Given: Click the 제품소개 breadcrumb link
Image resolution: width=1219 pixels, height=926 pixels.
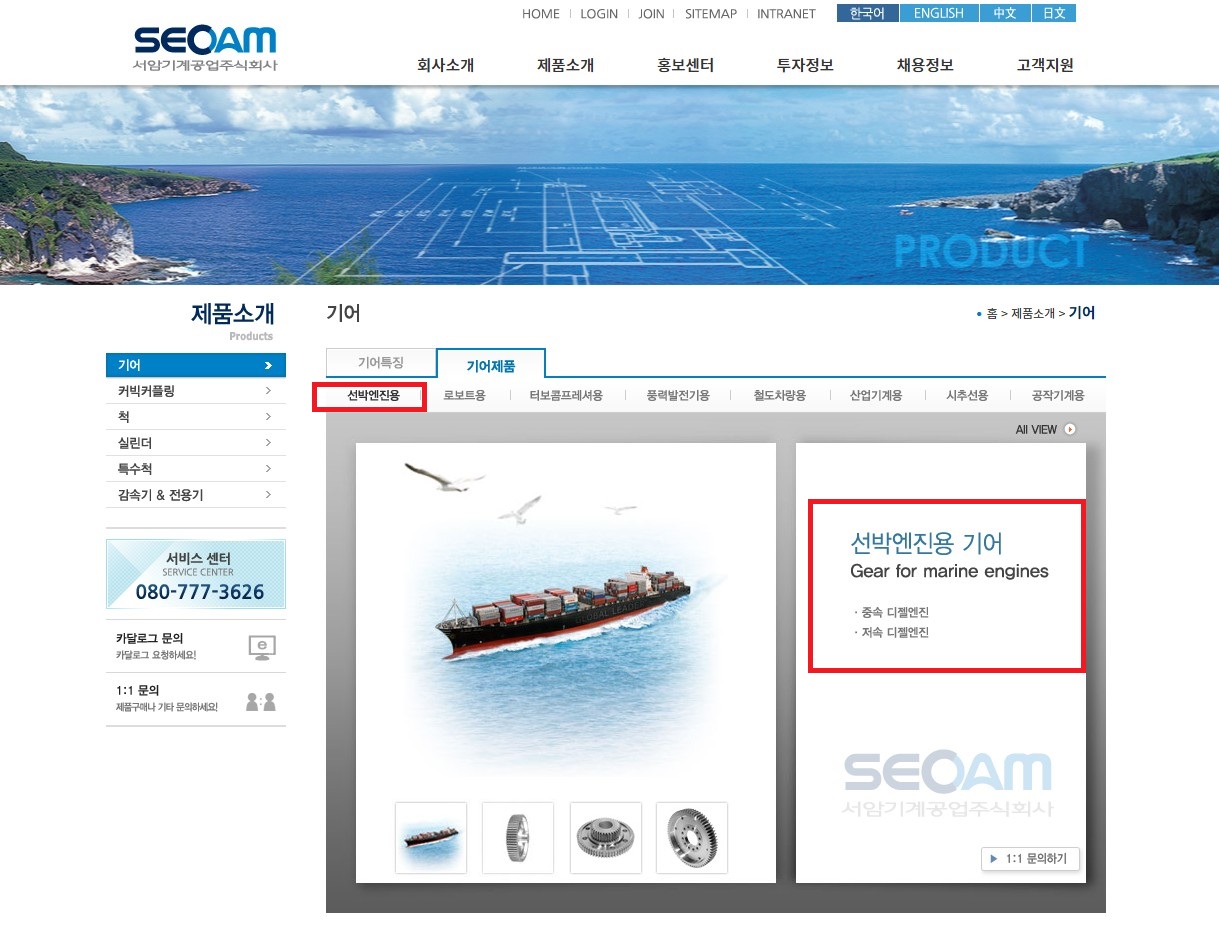Looking at the screenshot, I should click(1032, 313).
